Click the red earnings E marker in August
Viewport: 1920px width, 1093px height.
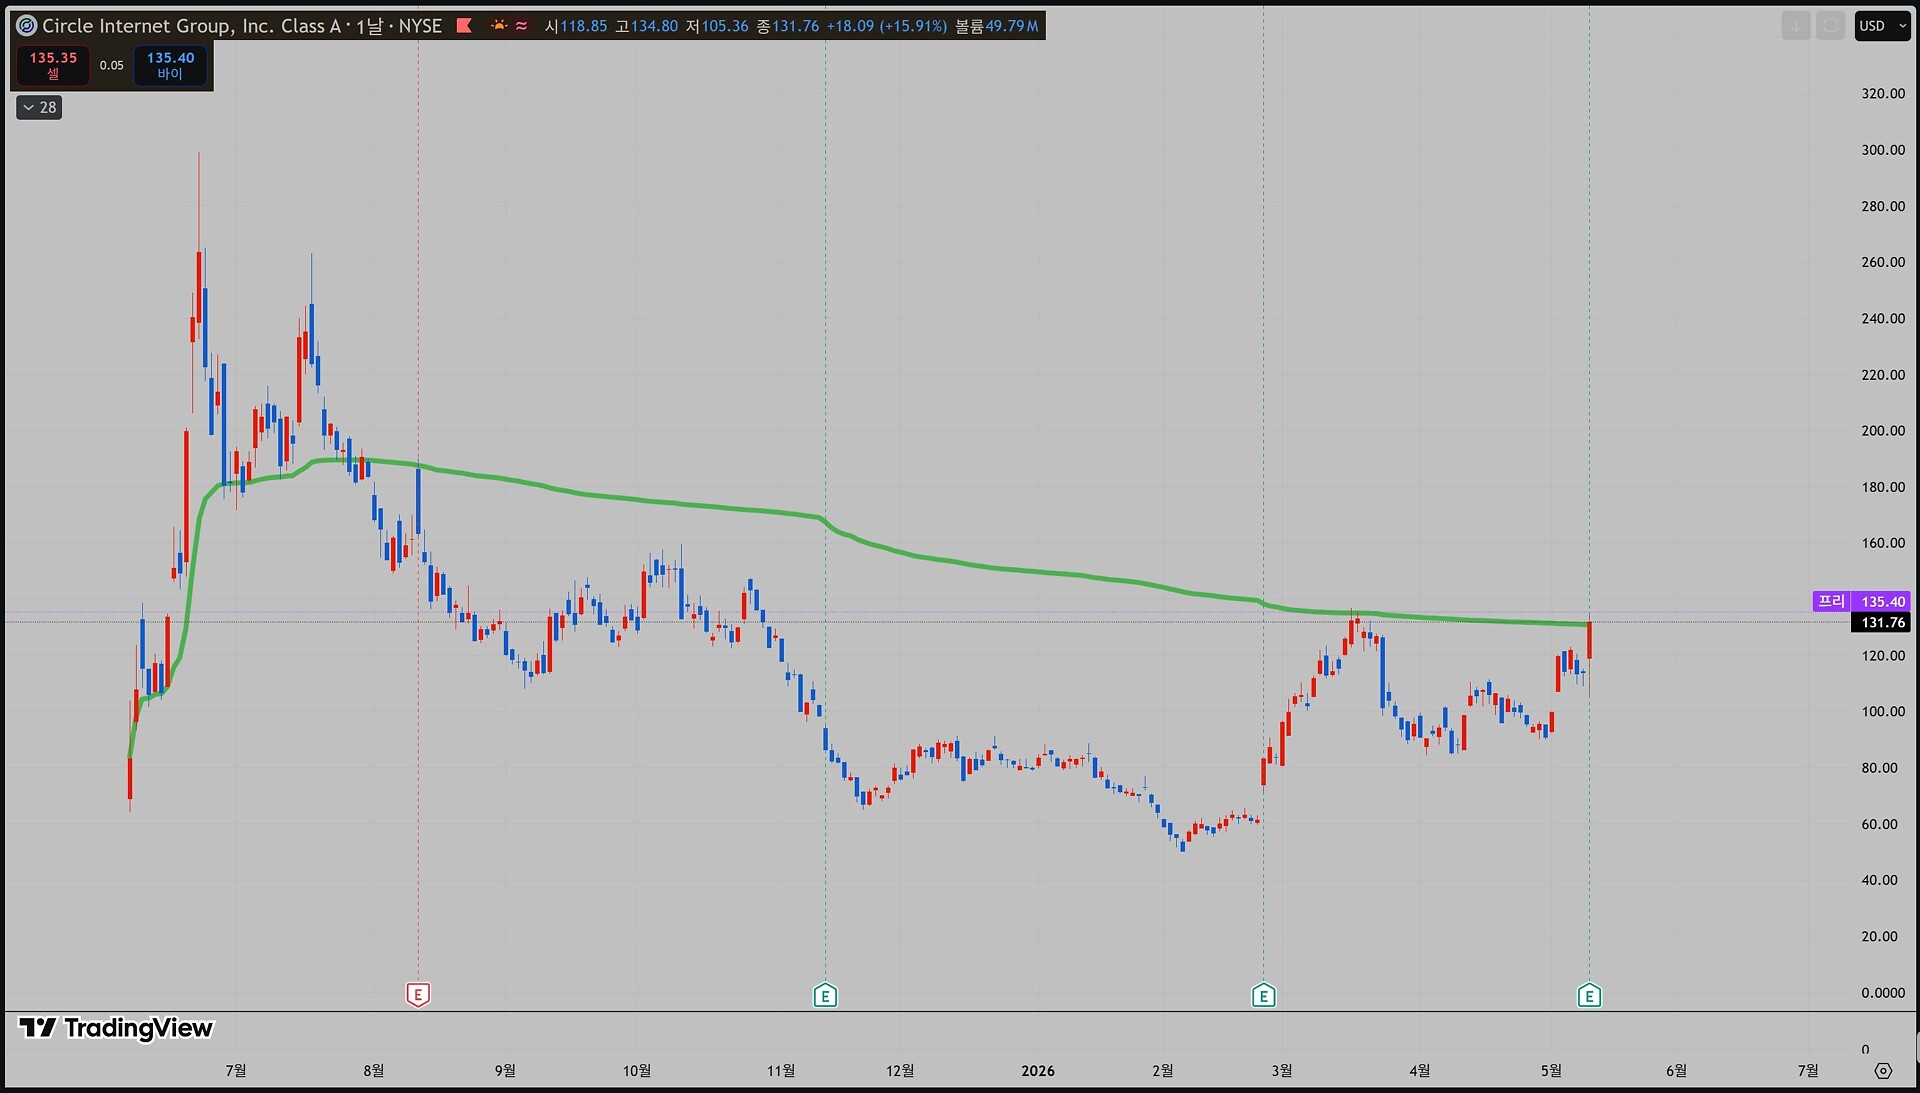tap(418, 994)
